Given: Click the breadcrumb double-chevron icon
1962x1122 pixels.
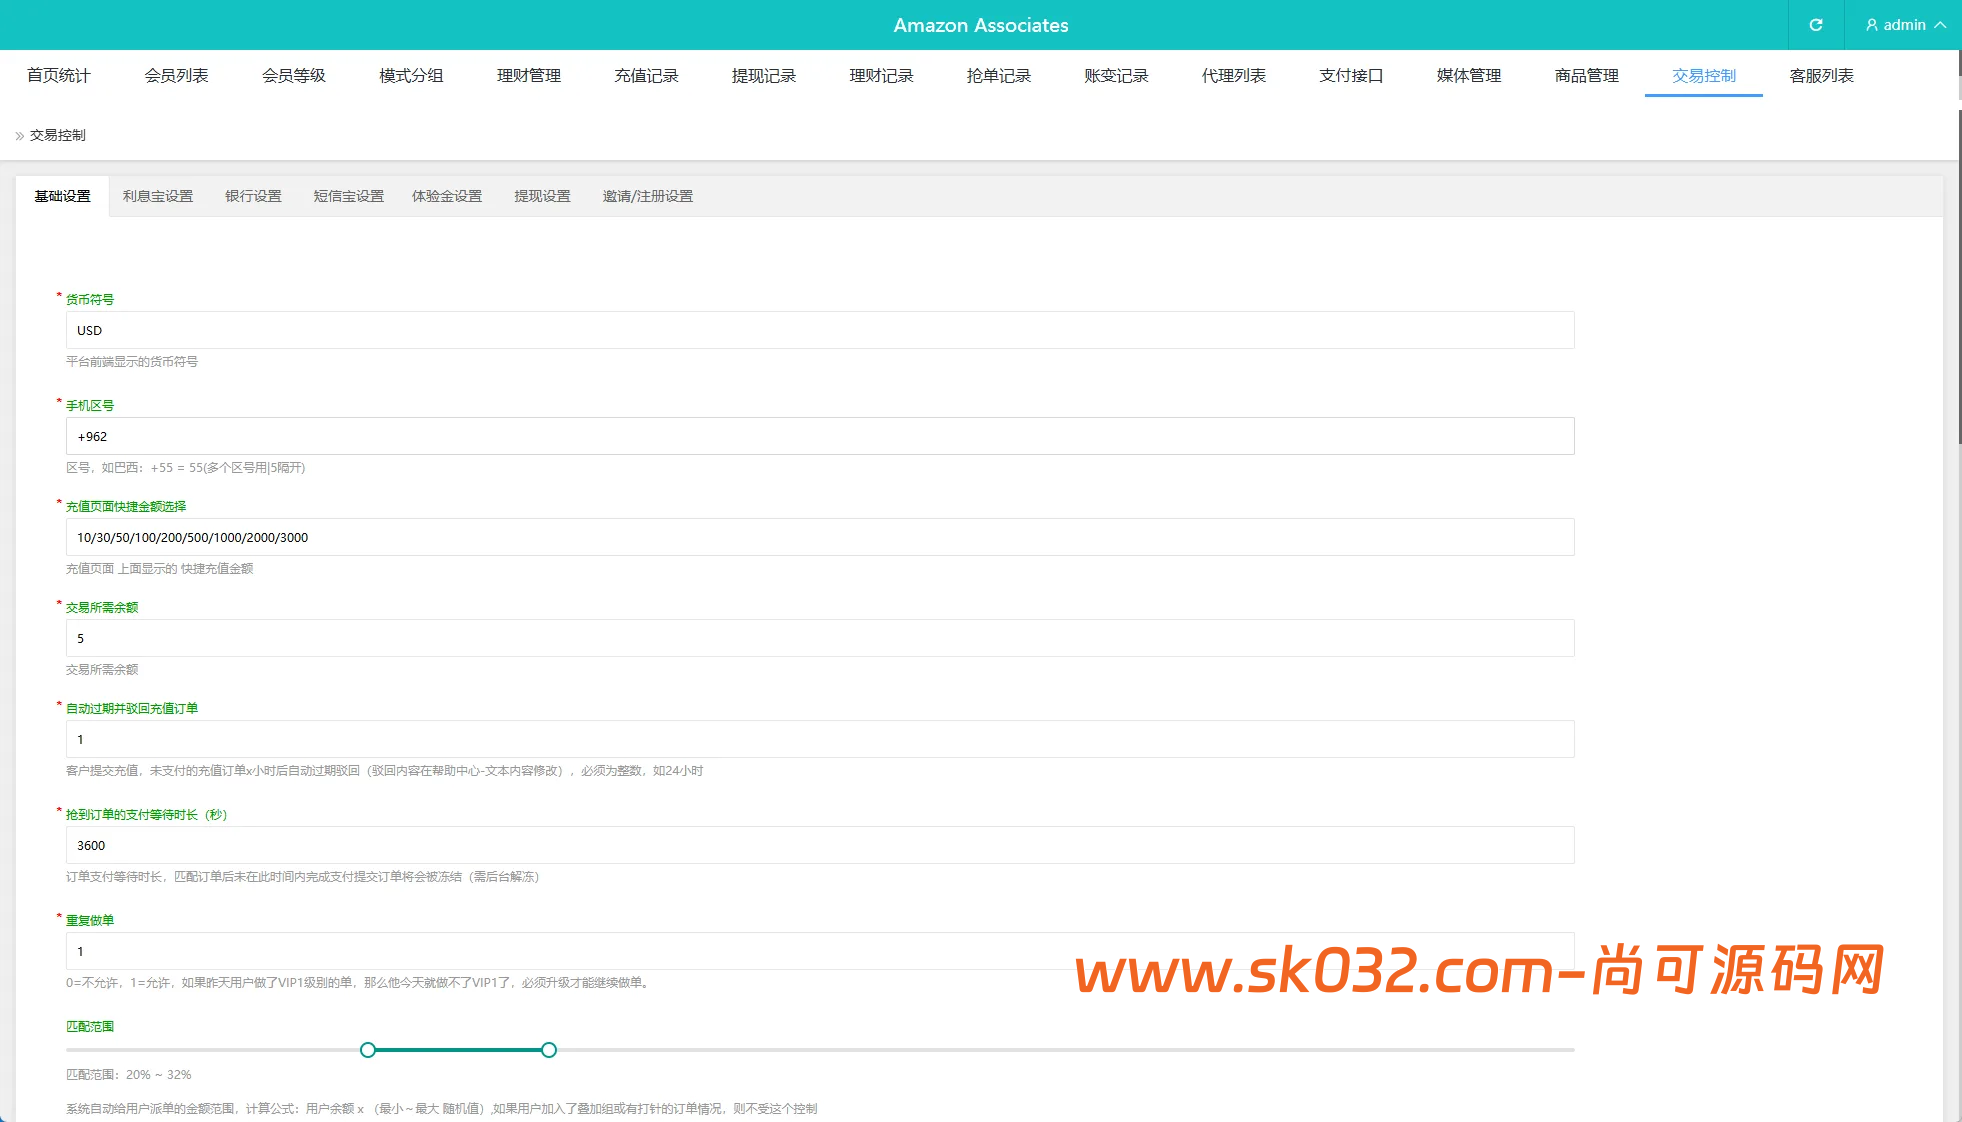Looking at the screenshot, I should click(x=19, y=136).
